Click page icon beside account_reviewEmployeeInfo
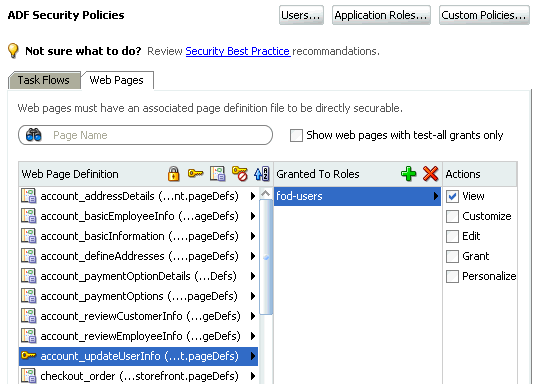 click(28, 336)
